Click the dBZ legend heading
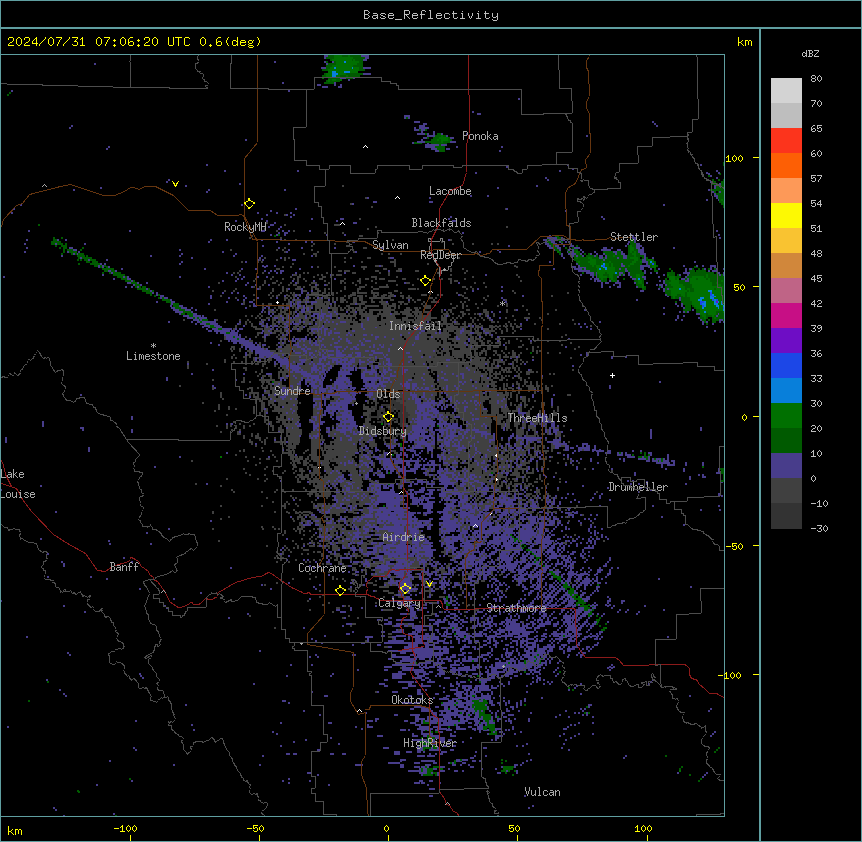 pyautogui.click(x=810, y=54)
